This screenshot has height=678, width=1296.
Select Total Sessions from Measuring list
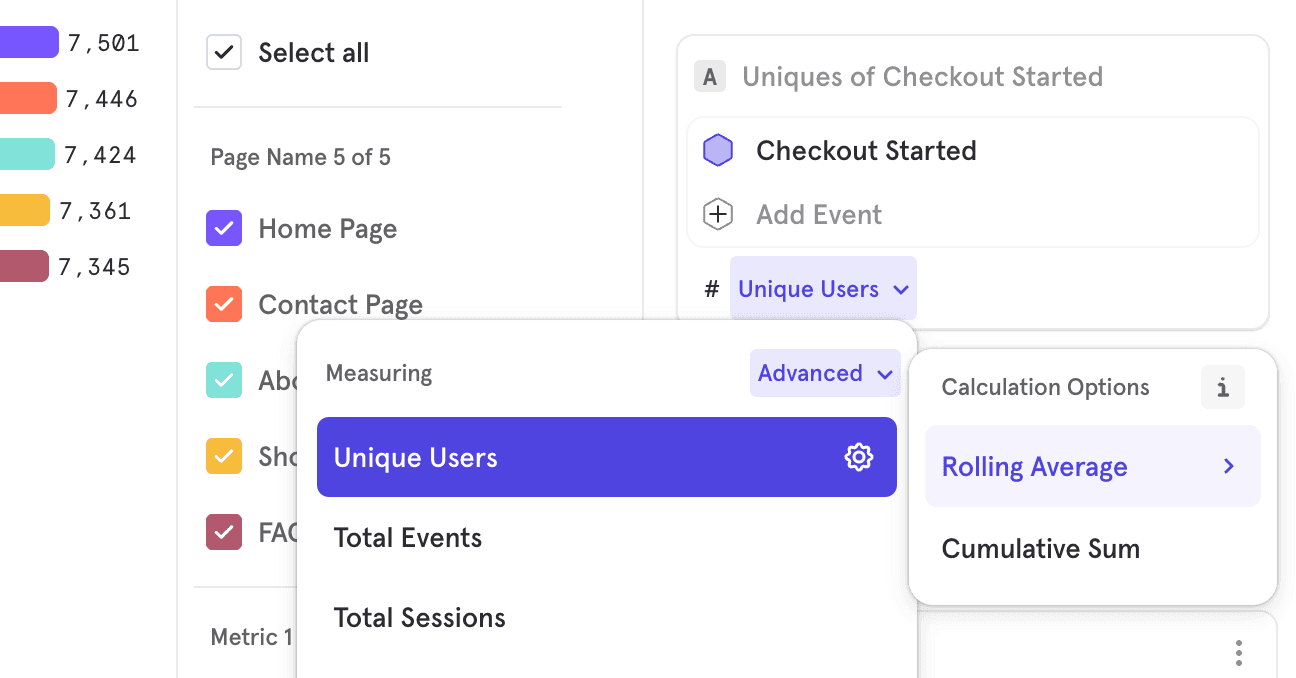pyautogui.click(x=420, y=618)
